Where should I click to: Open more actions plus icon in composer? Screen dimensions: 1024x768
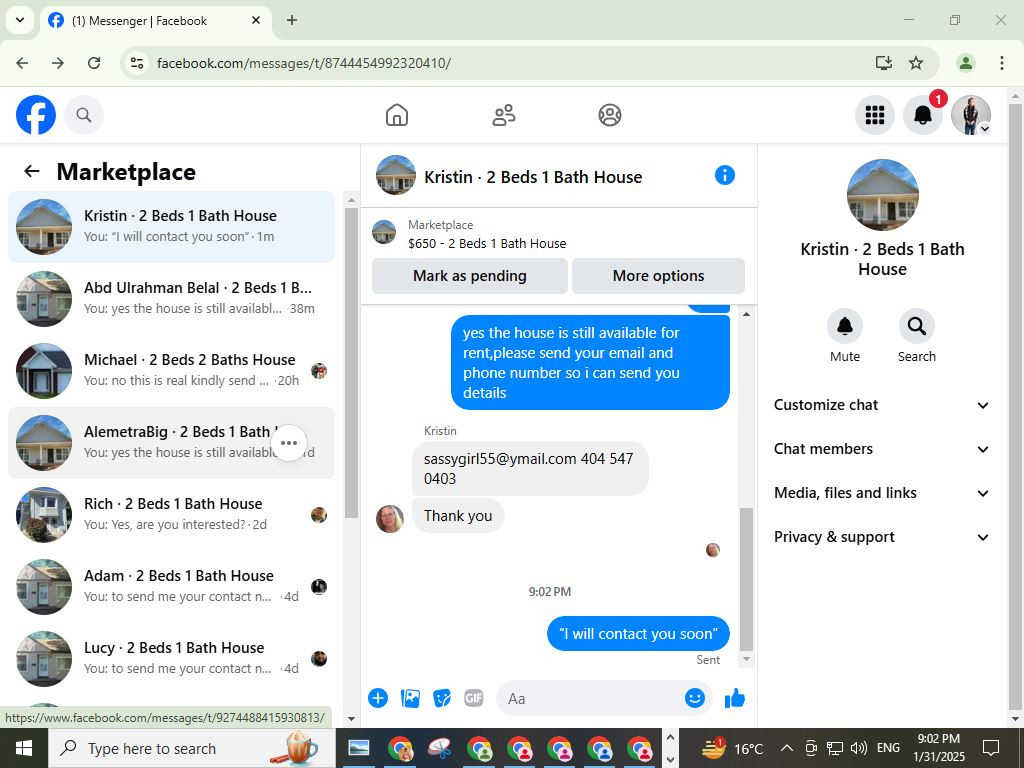click(x=378, y=698)
